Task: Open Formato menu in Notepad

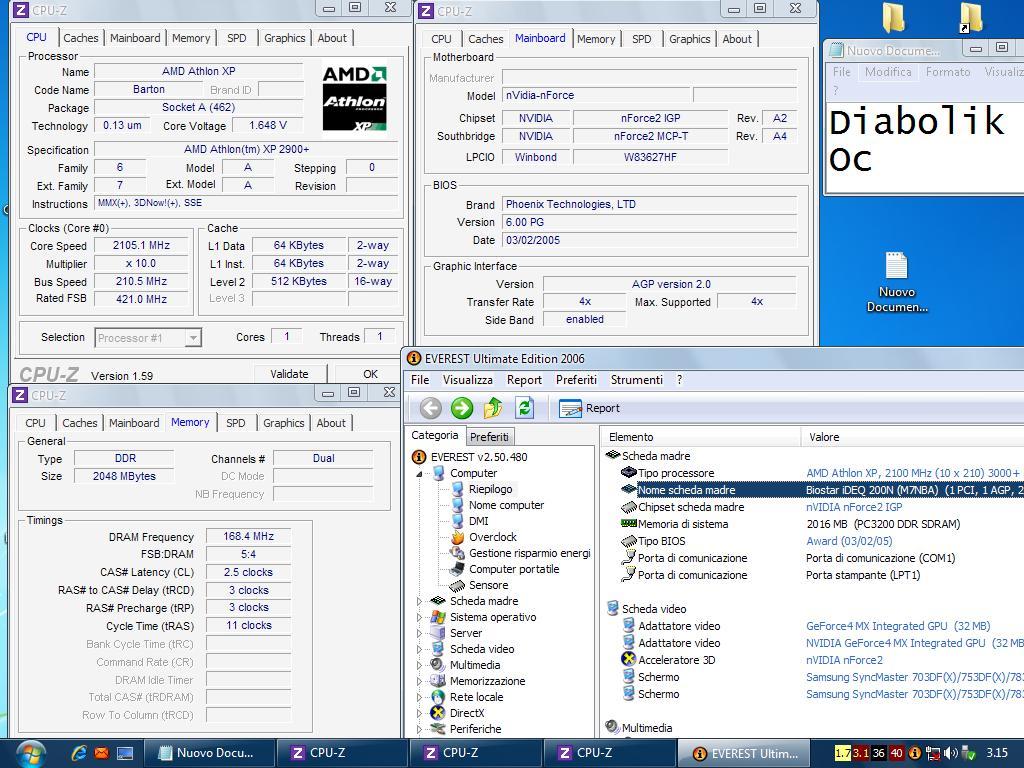Action: click(x=948, y=72)
